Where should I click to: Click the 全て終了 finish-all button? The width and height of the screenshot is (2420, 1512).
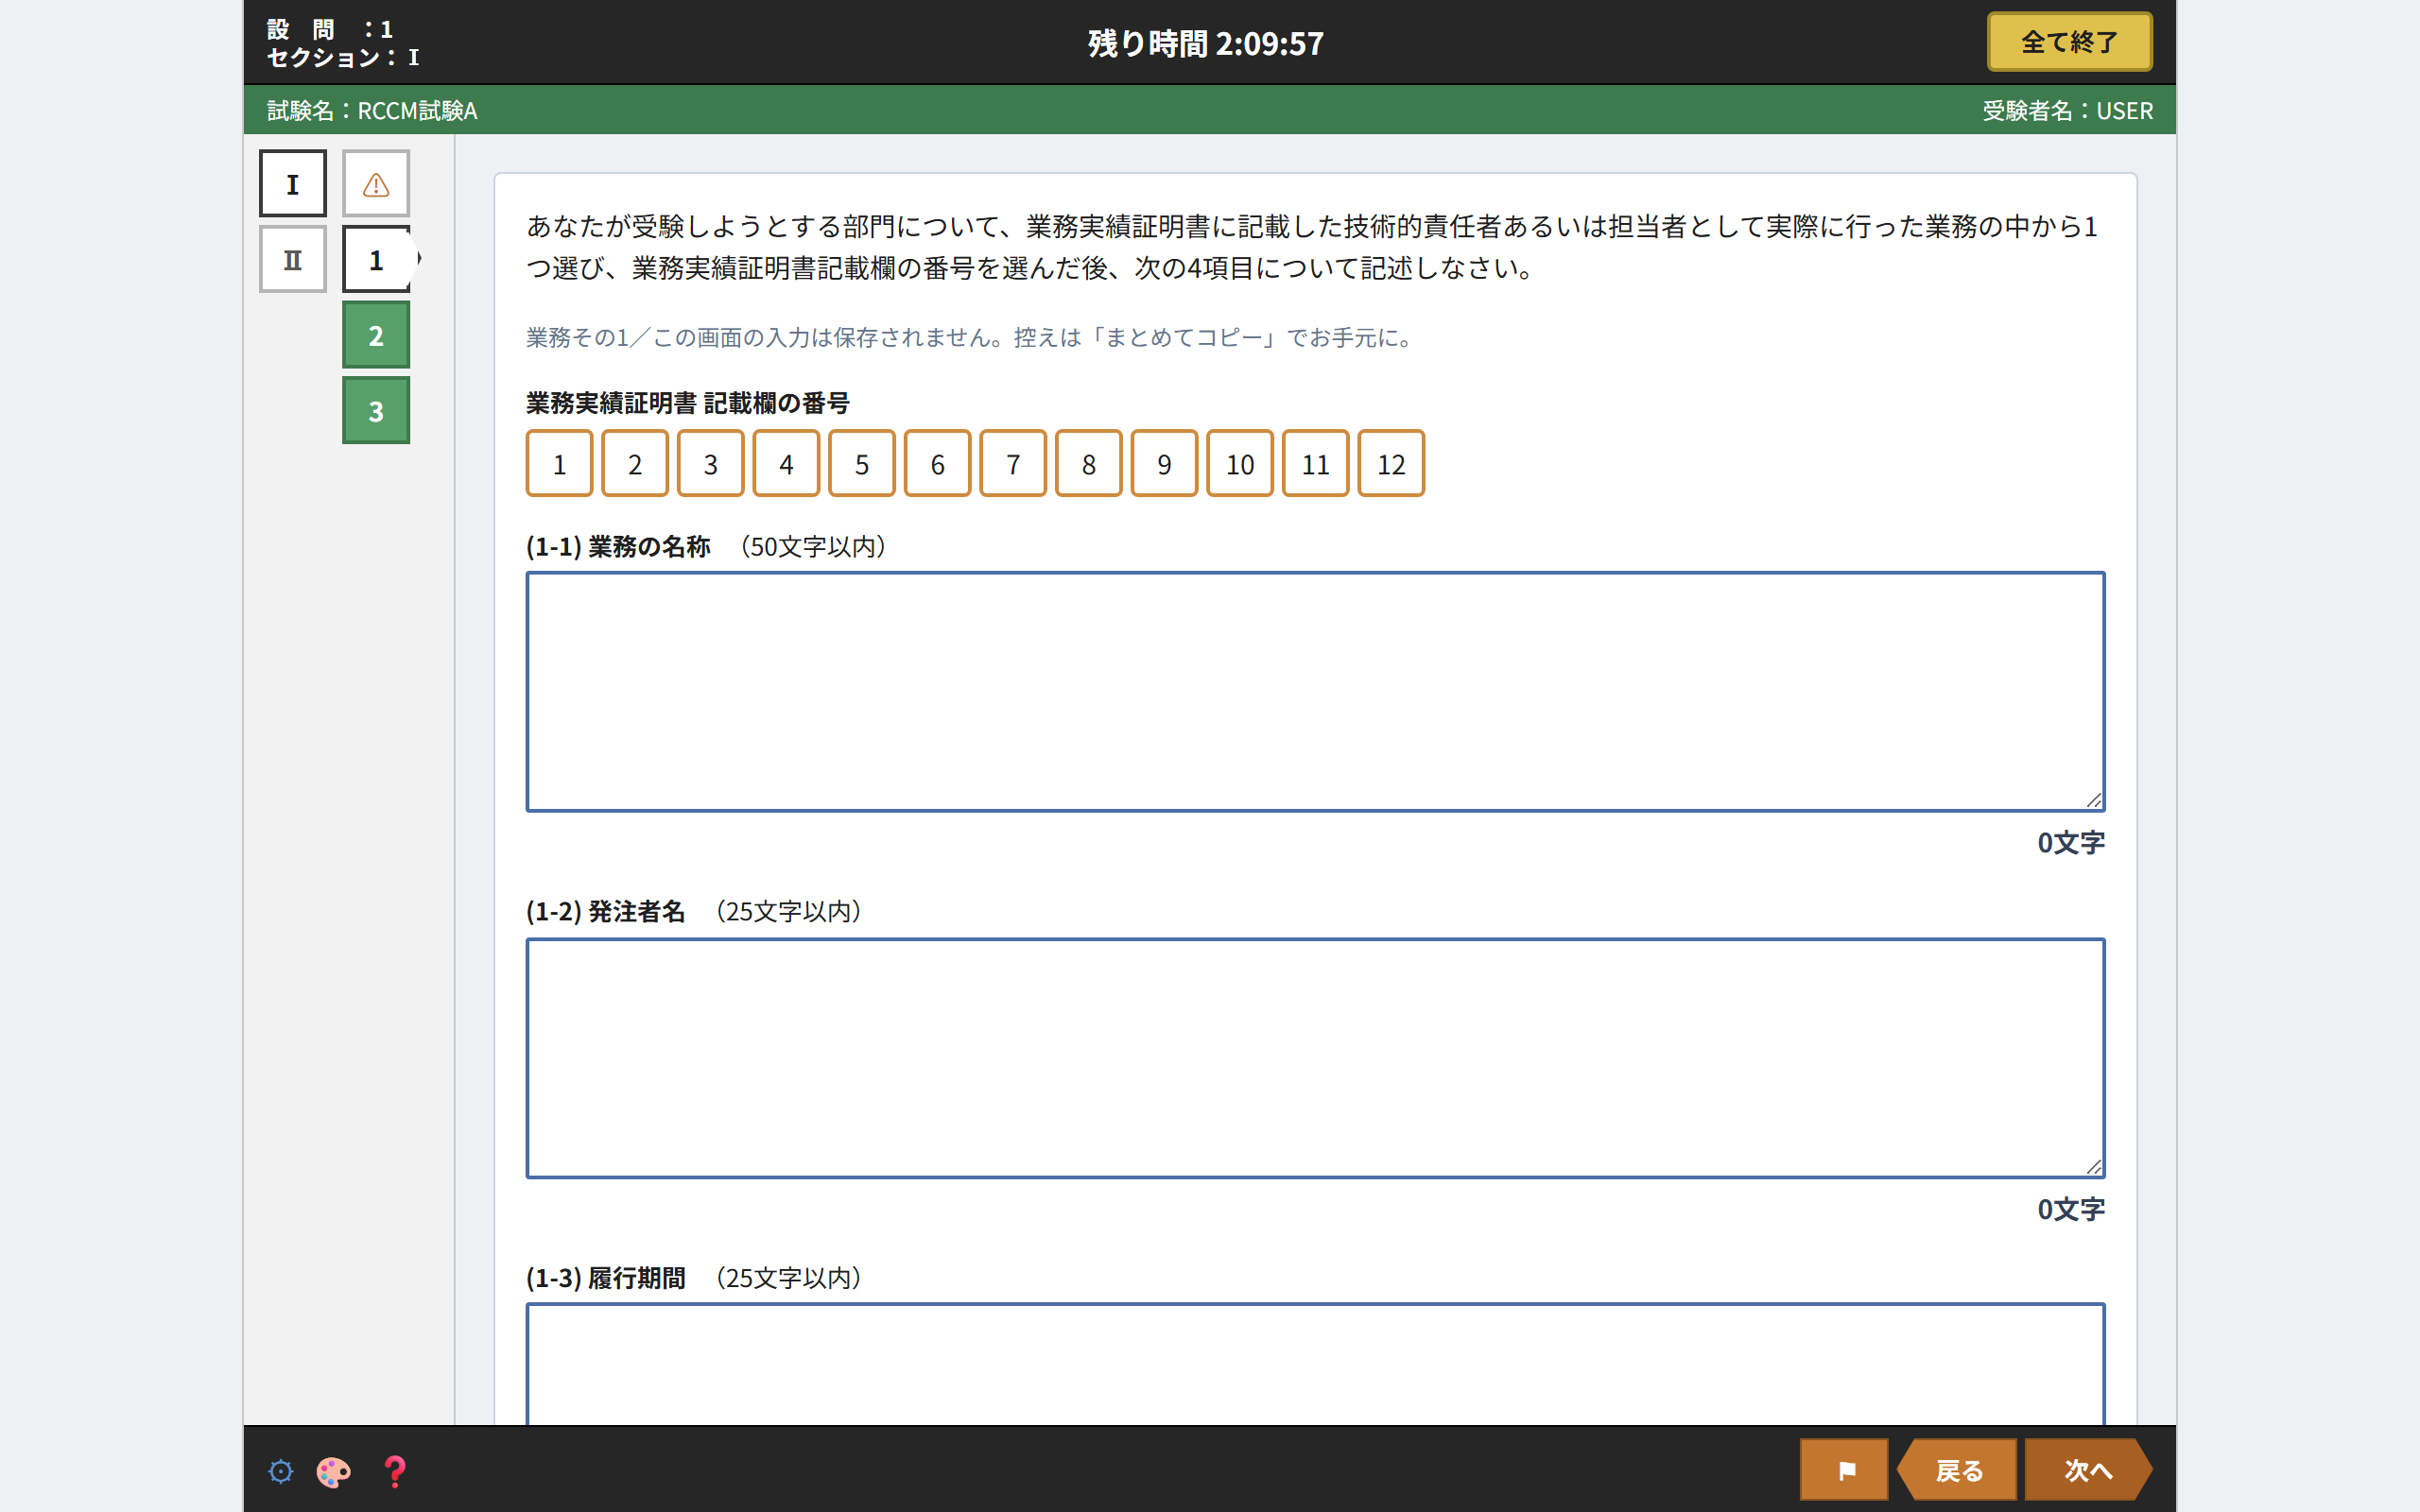pyautogui.click(x=2069, y=42)
